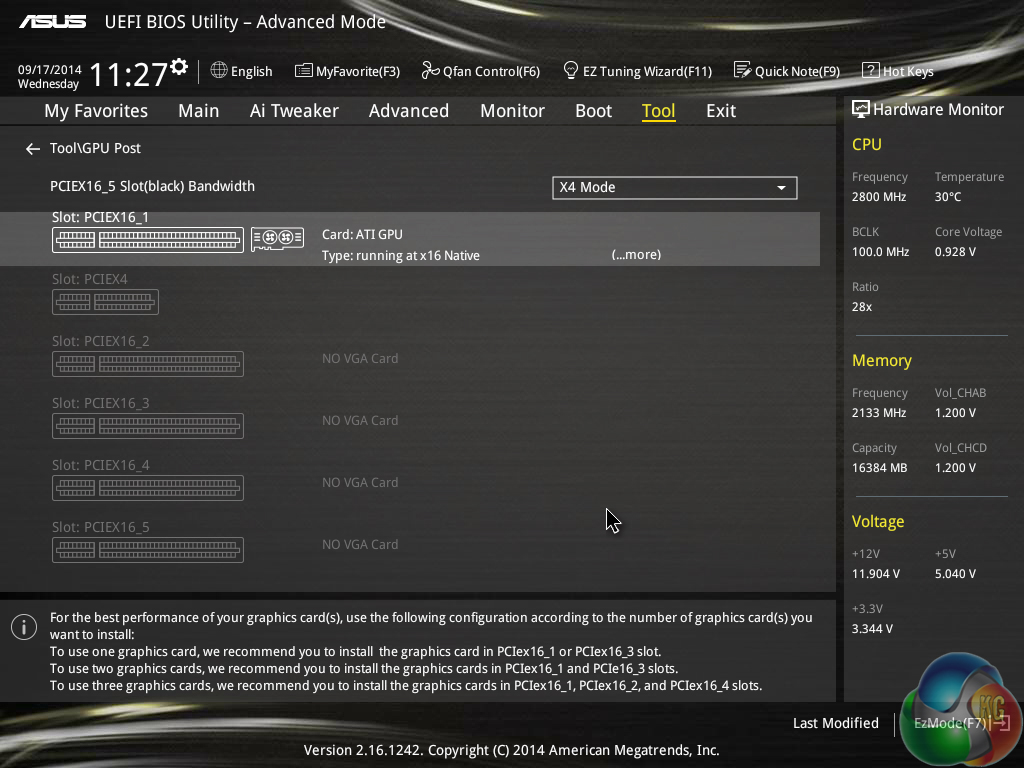Viewport: 1024px width, 768px height.
Task: Click the PCIEX16_4 slot connector graphic
Action: pyautogui.click(x=148, y=488)
